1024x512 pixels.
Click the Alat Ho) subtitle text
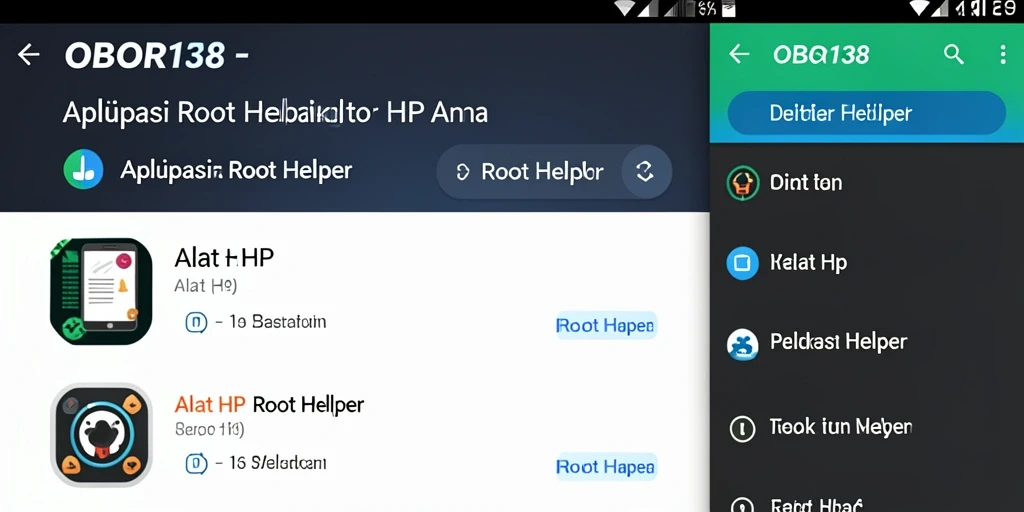[x=206, y=285]
